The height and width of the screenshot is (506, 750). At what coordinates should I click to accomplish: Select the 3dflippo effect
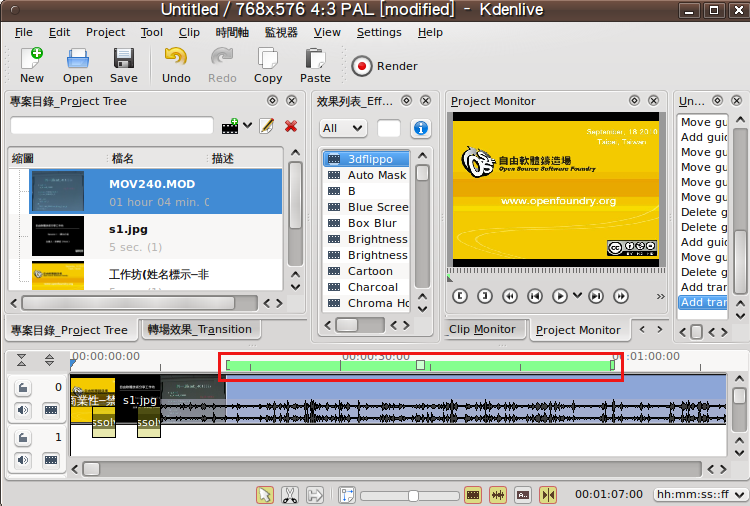pyautogui.click(x=366, y=159)
